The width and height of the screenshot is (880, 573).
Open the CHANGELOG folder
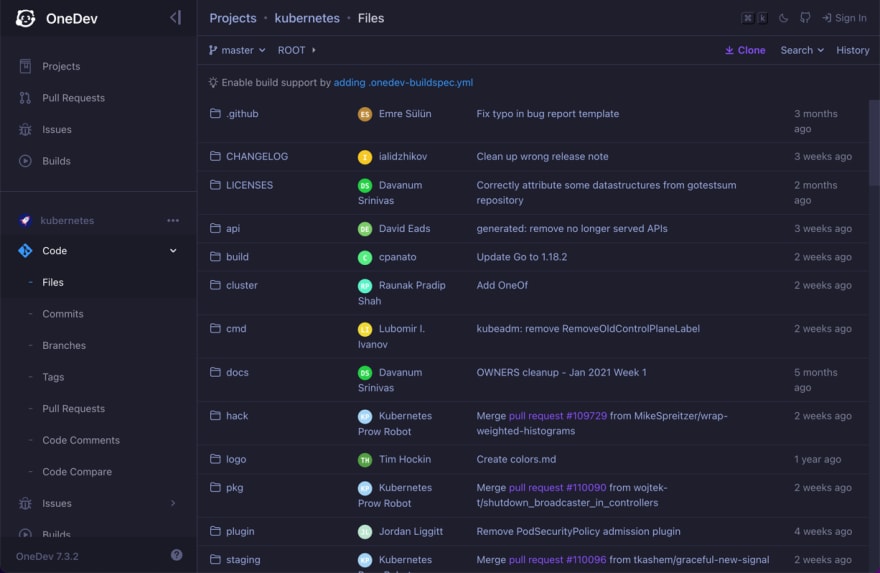(x=257, y=157)
